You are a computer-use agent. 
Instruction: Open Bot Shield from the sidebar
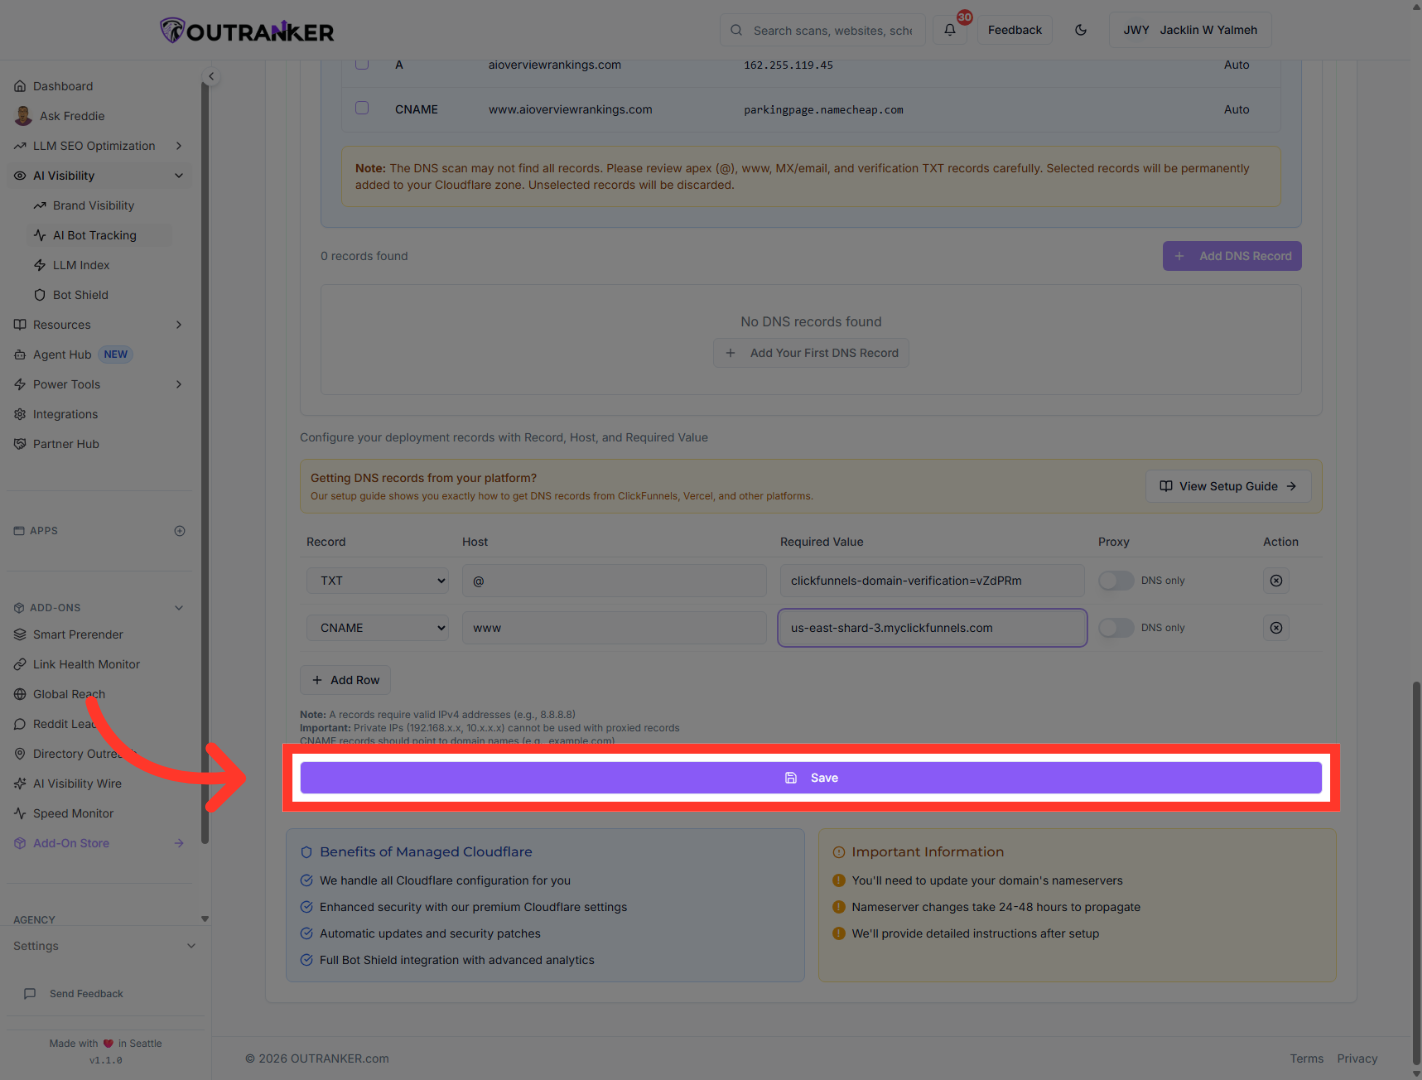pyautogui.click(x=81, y=294)
